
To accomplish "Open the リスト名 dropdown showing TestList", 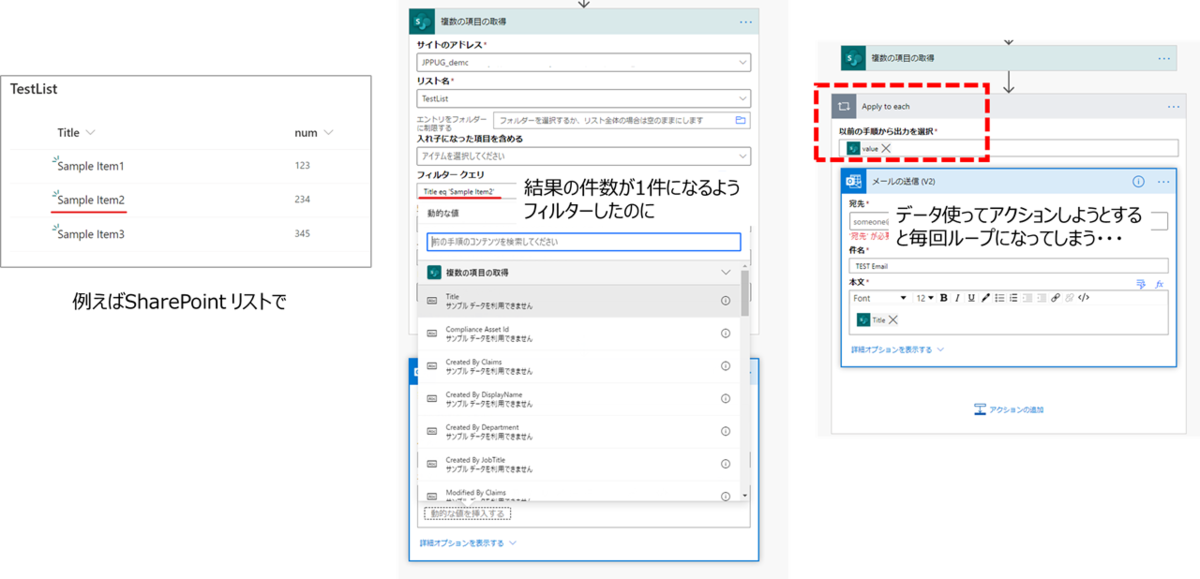I will pyautogui.click(x=742, y=96).
